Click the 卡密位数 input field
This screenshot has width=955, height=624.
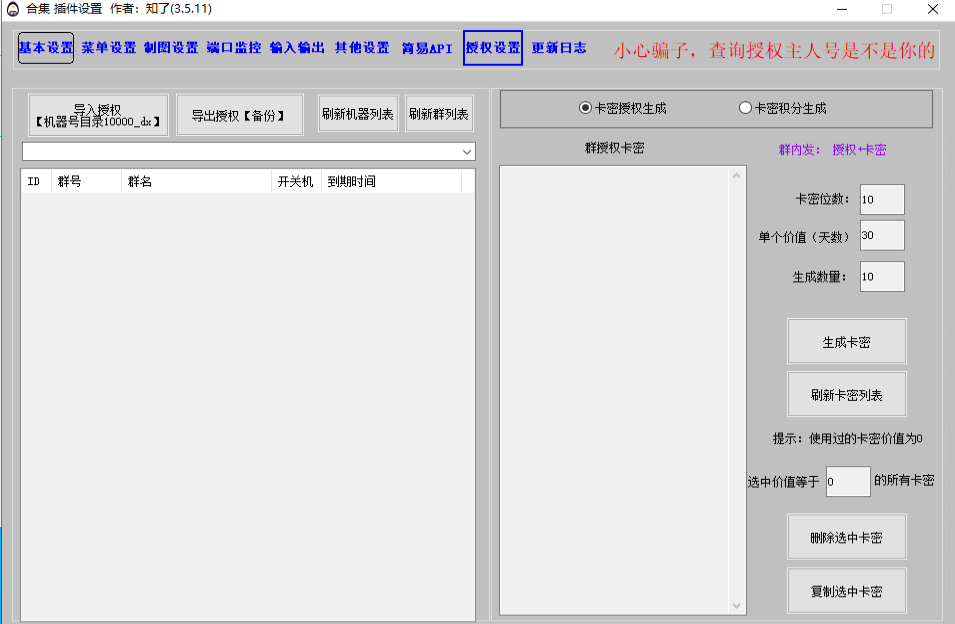[881, 199]
